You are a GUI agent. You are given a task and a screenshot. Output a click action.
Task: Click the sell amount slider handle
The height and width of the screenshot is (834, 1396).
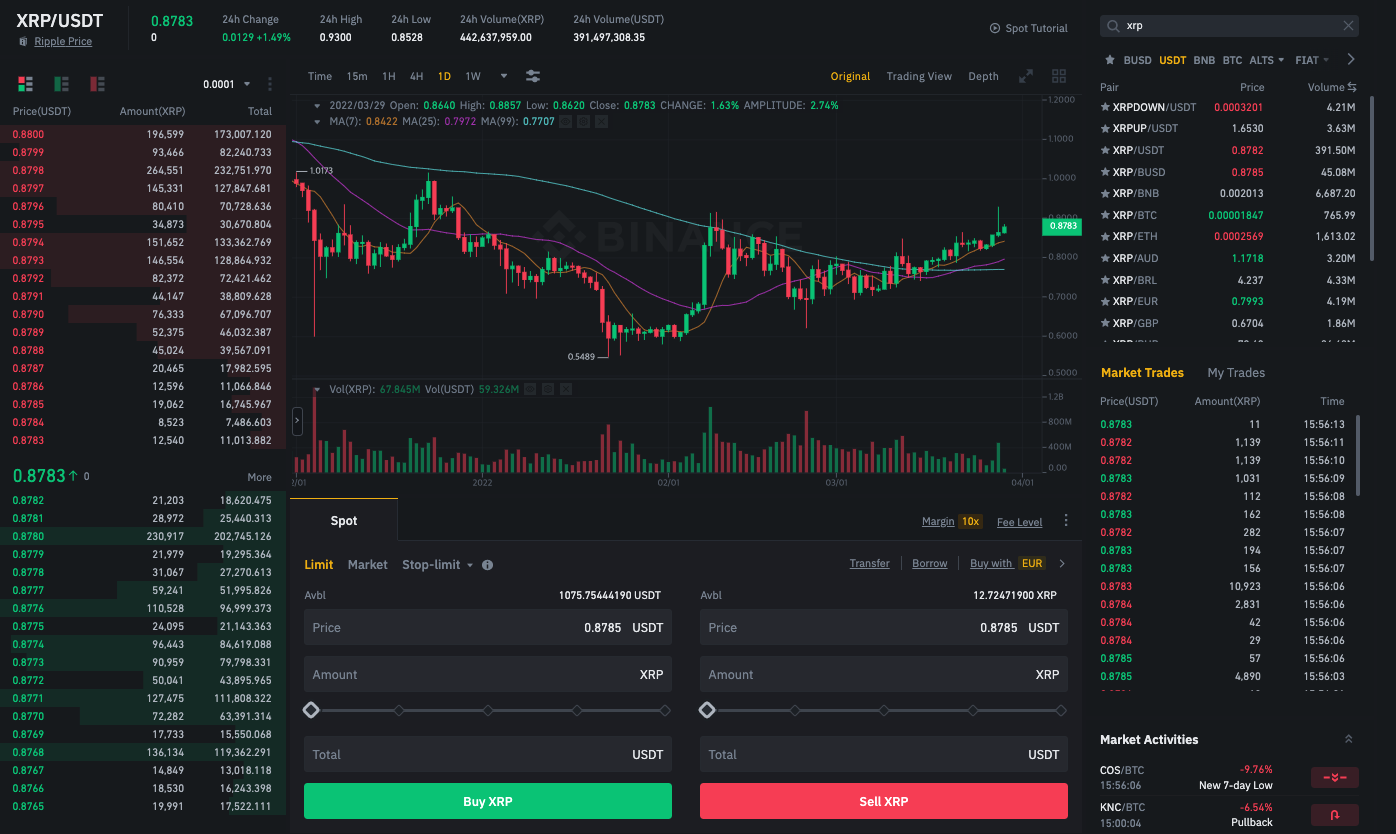707,710
